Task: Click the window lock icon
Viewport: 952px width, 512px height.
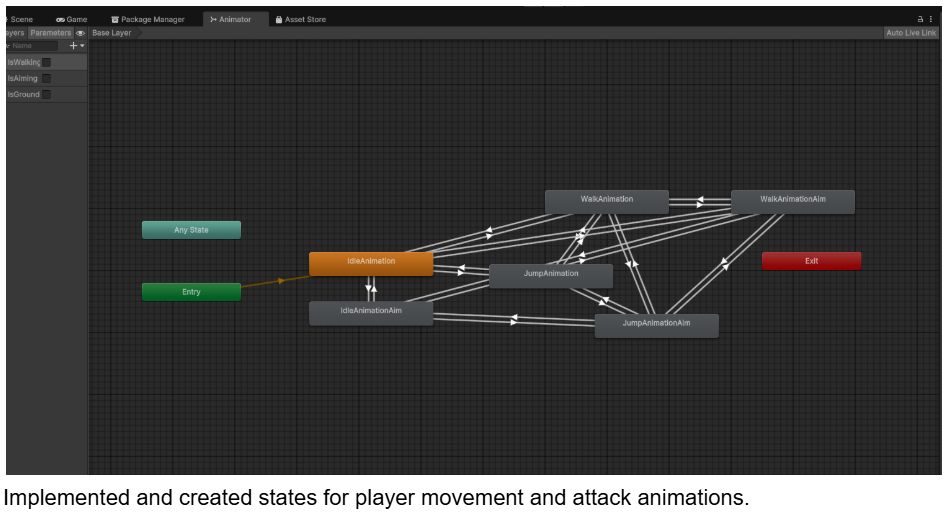Action: pyautogui.click(x=920, y=19)
